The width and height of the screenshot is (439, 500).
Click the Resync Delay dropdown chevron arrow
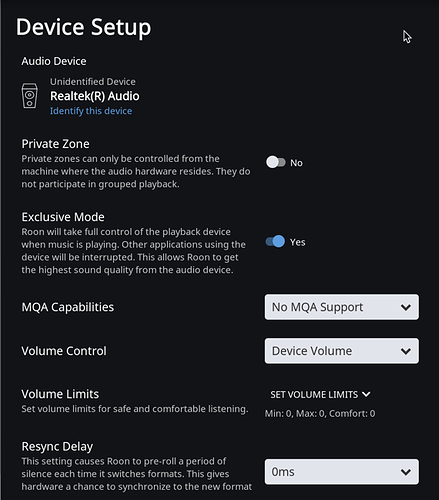[x=406, y=472]
